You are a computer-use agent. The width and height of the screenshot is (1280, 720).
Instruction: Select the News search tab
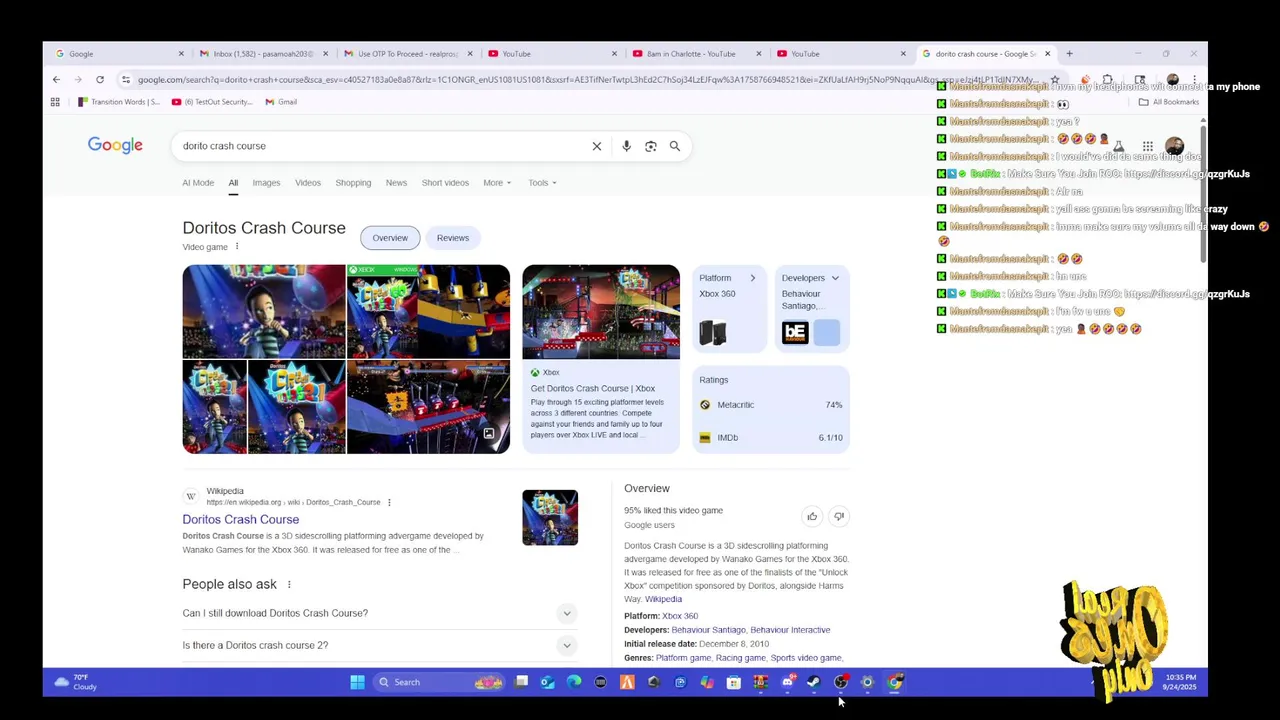pyautogui.click(x=396, y=183)
